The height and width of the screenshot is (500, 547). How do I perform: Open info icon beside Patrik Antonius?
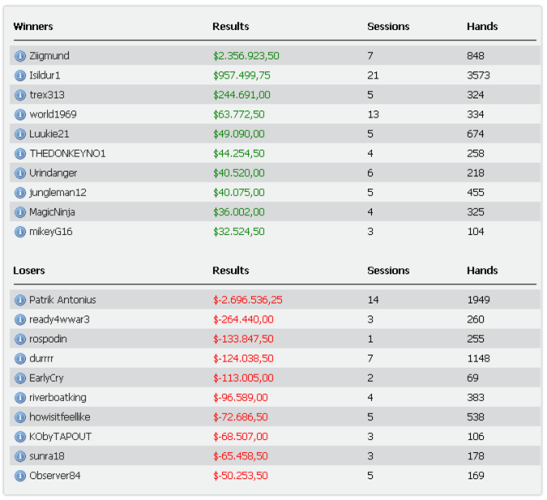click(20, 300)
